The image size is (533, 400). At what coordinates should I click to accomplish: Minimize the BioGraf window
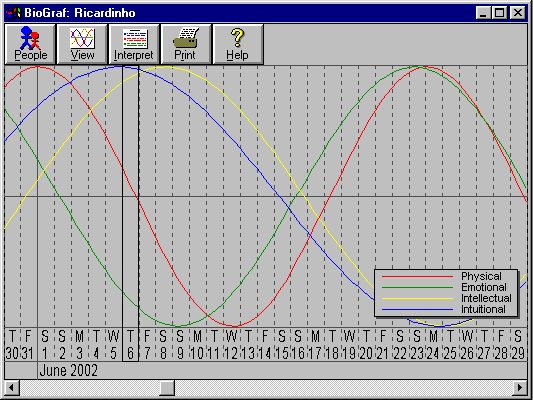point(483,13)
